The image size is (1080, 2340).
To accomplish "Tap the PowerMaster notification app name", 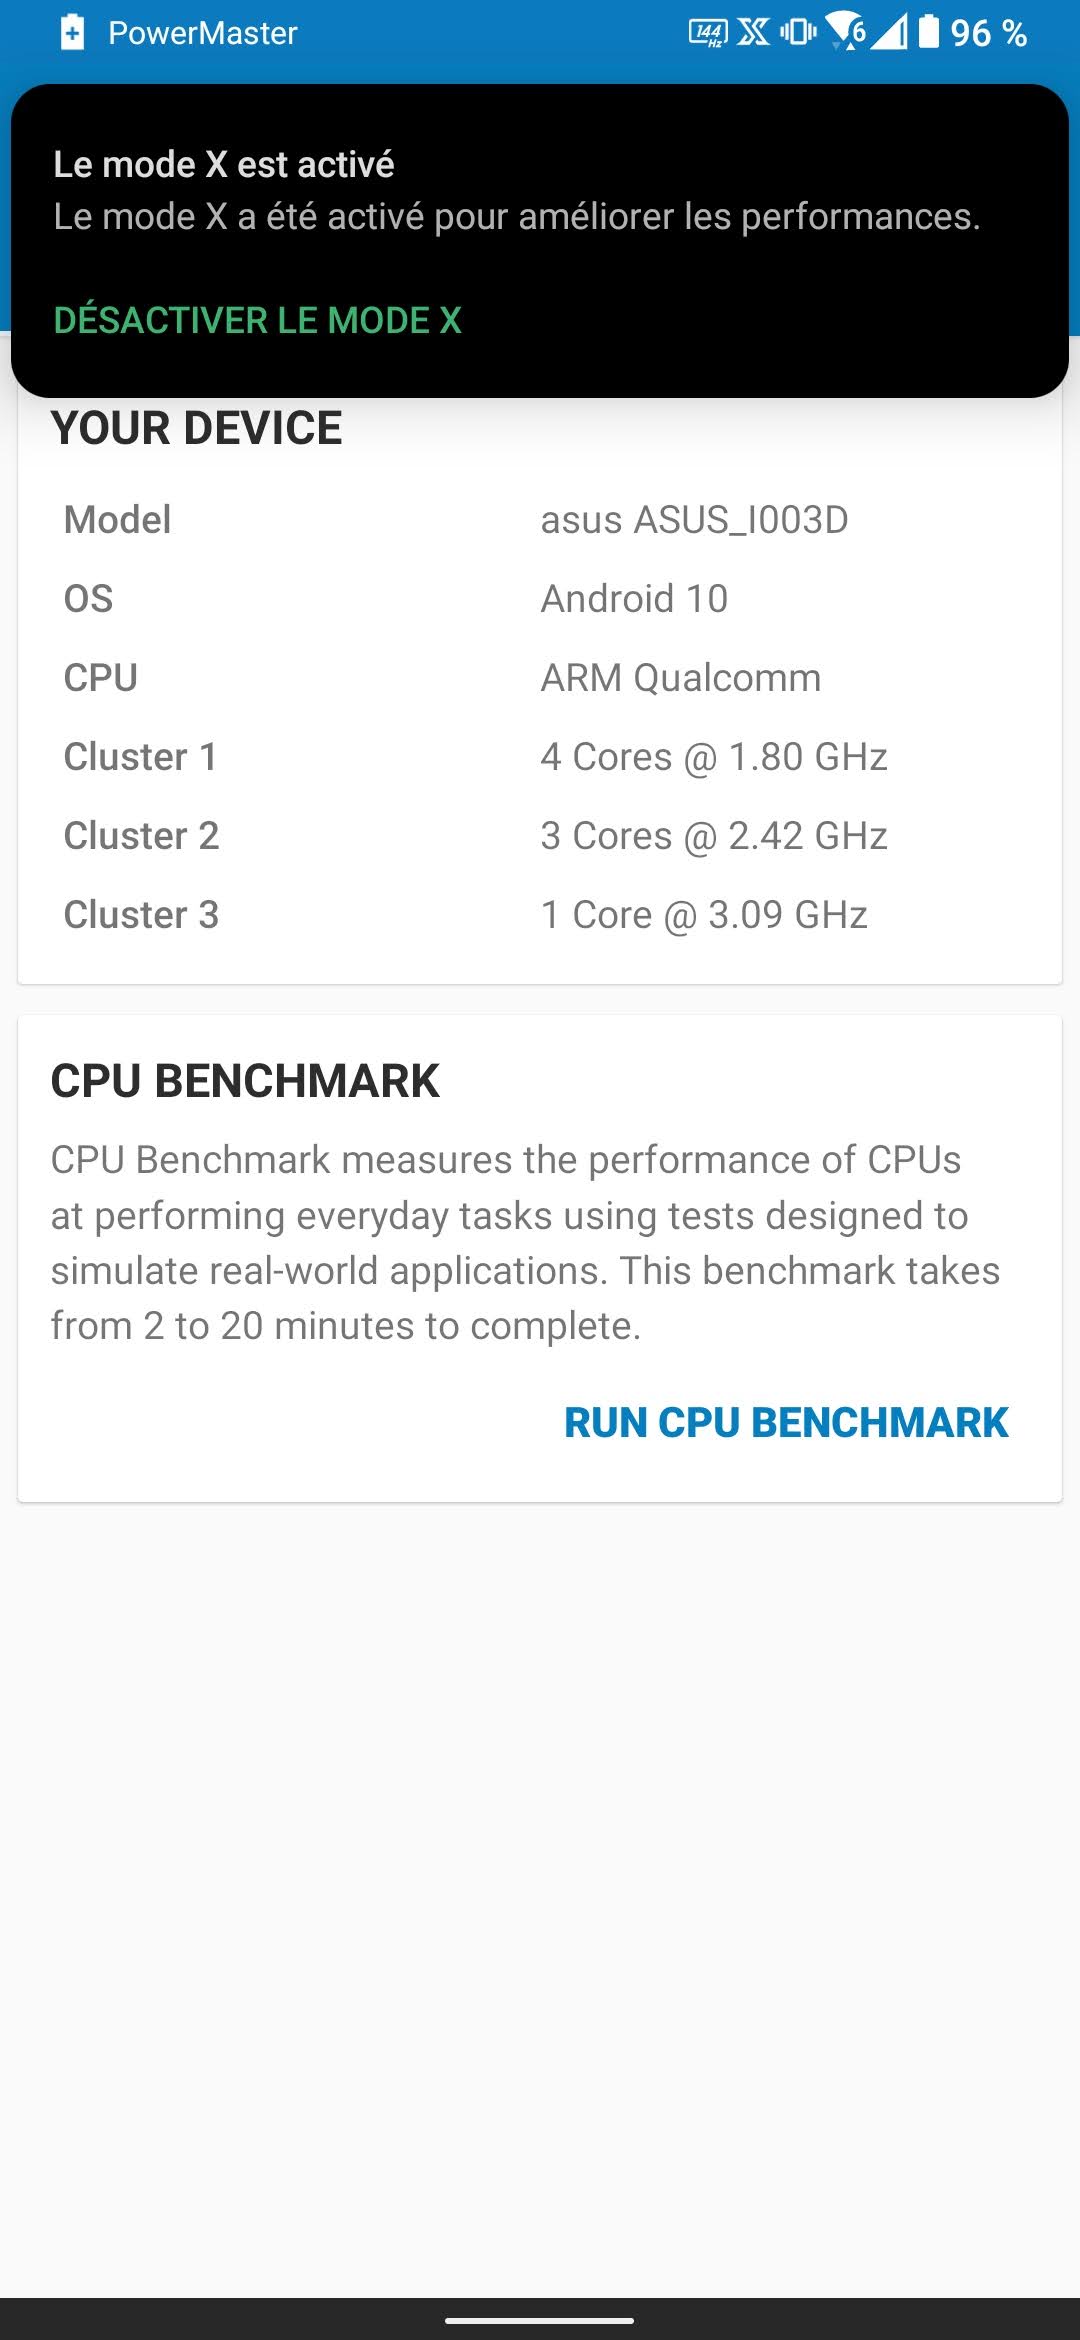I will click(203, 33).
